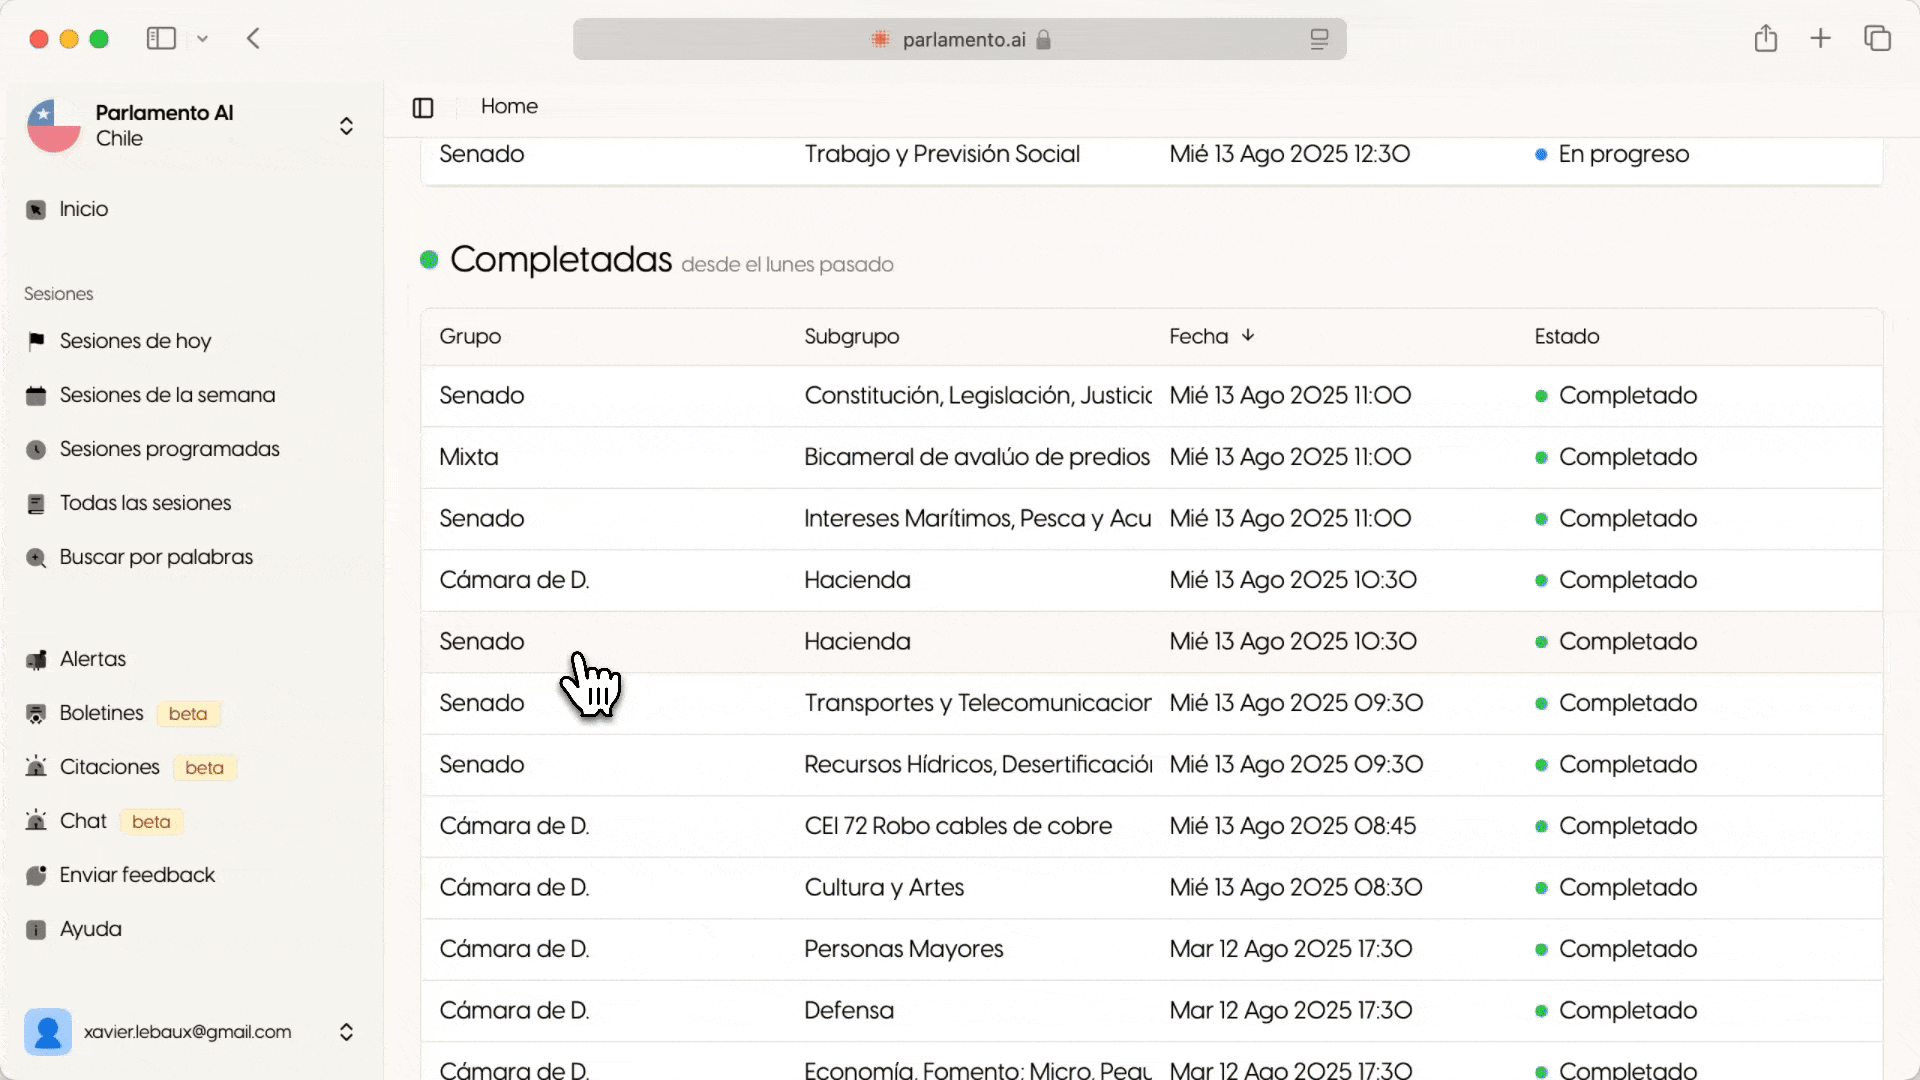
Task: Open Sesiones de hoy from the sidebar
Action: pyautogui.click(x=135, y=340)
